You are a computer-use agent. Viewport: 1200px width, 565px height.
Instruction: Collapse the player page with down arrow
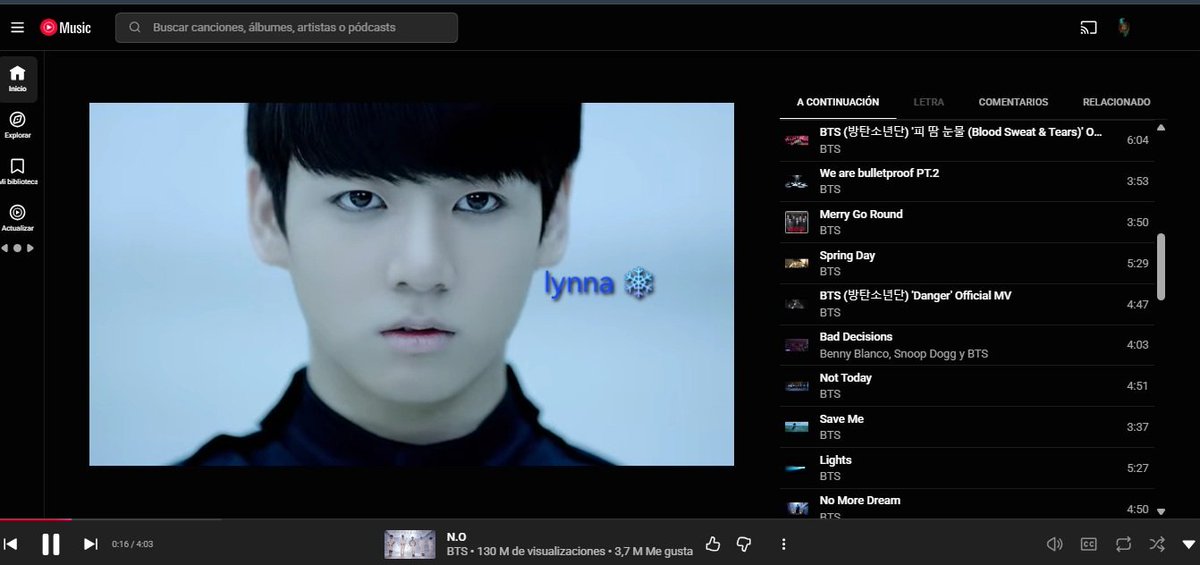tap(1188, 544)
